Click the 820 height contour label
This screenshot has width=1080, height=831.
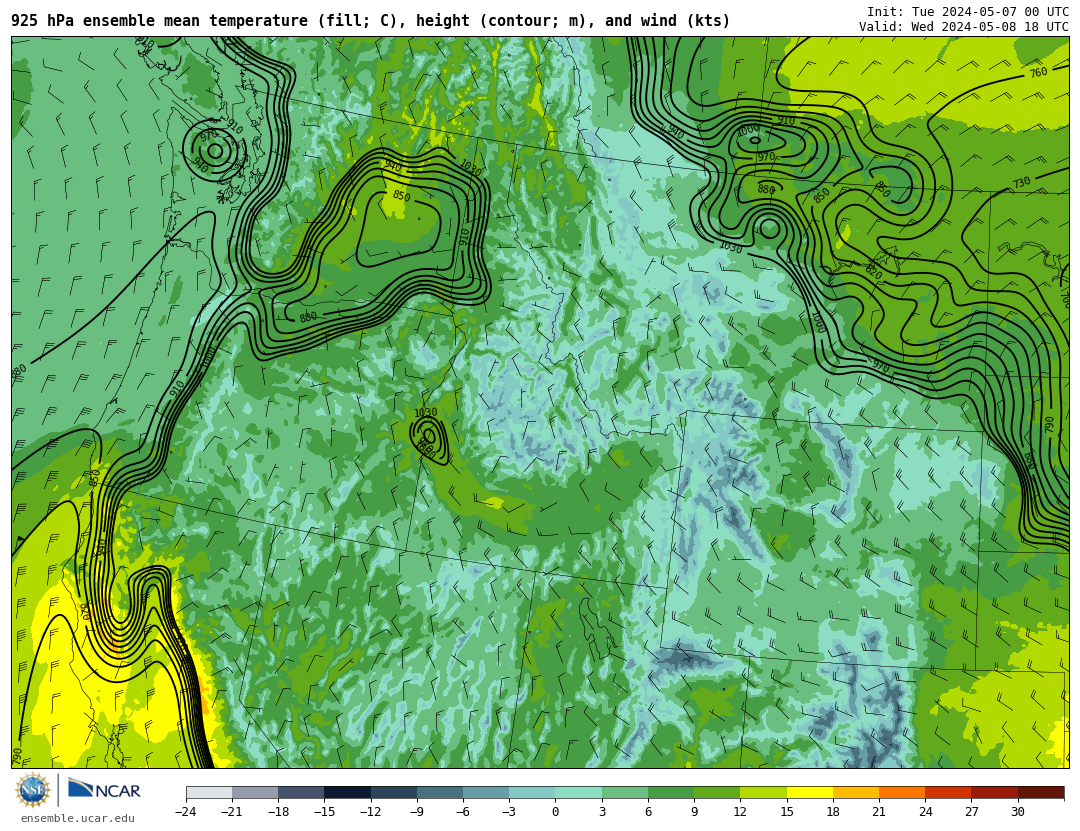coord(874,270)
